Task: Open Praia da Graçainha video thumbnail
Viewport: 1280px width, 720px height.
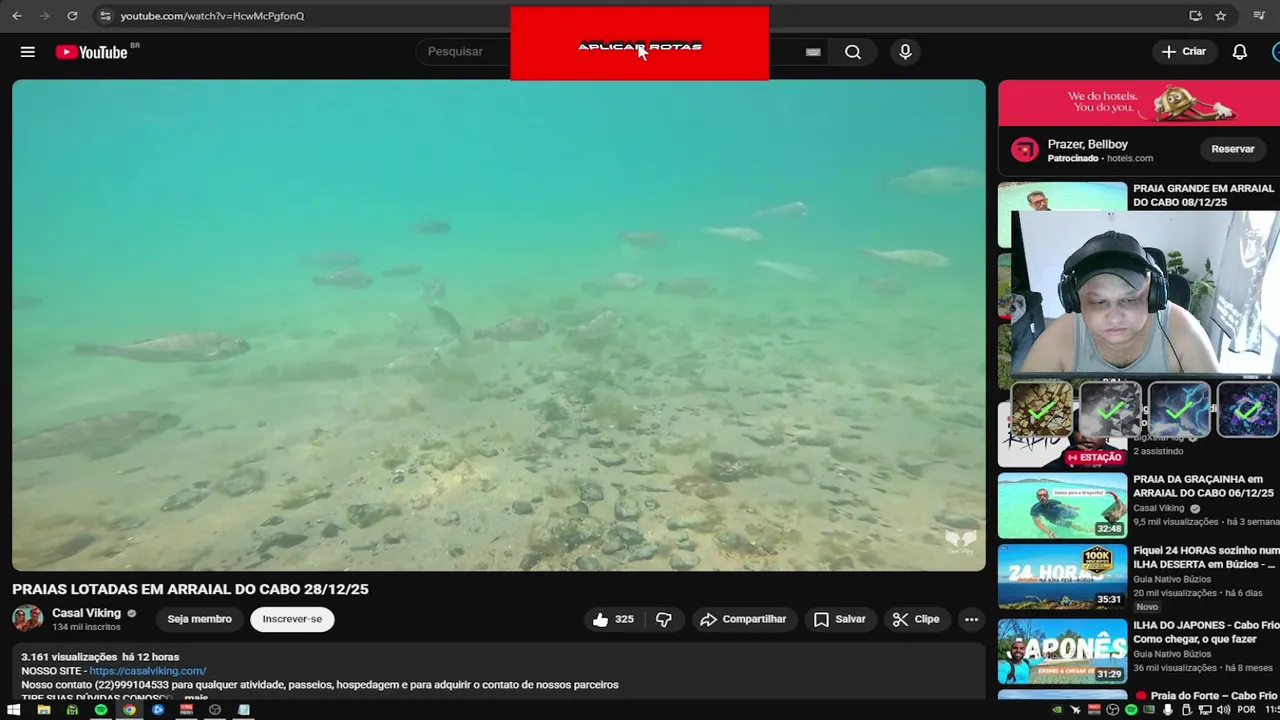Action: click(x=1062, y=506)
